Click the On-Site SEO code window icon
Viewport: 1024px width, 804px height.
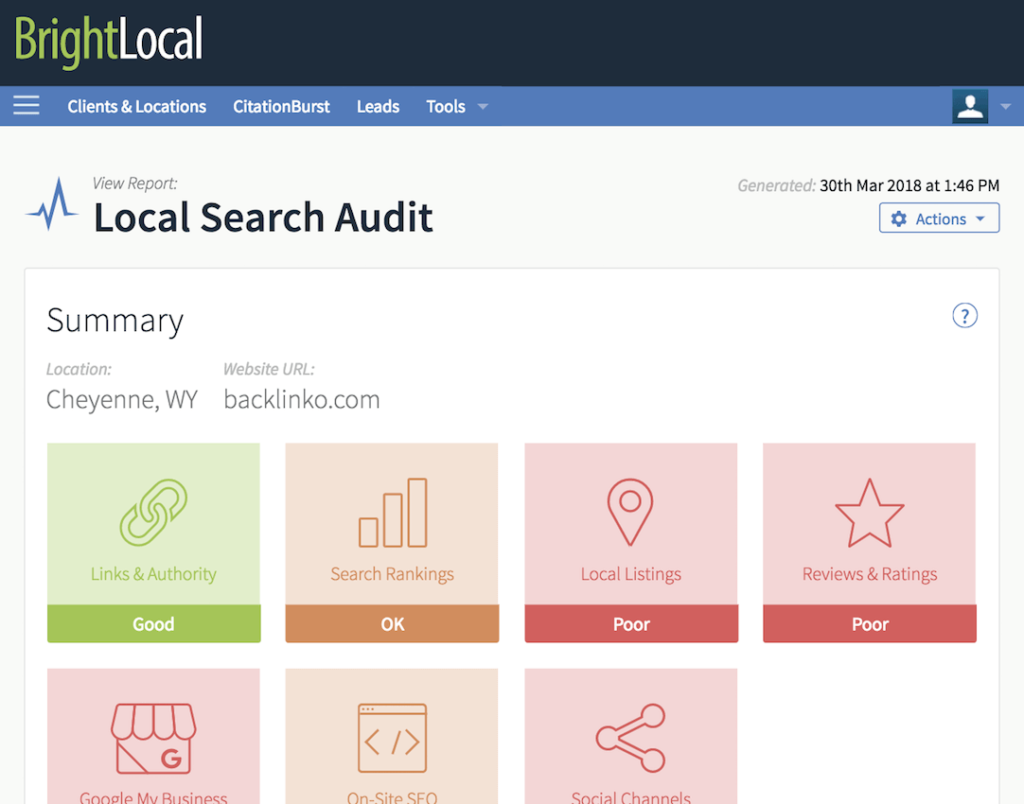pyautogui.click(x=392, y=738)
